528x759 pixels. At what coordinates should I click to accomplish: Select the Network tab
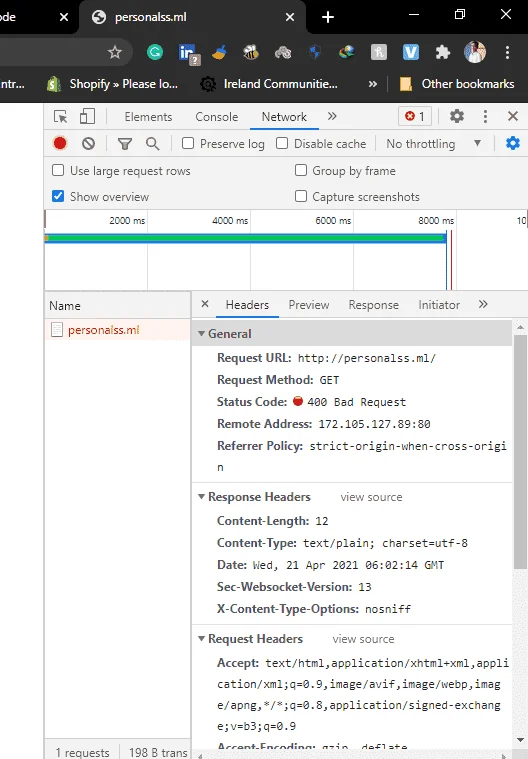[284, 117]
